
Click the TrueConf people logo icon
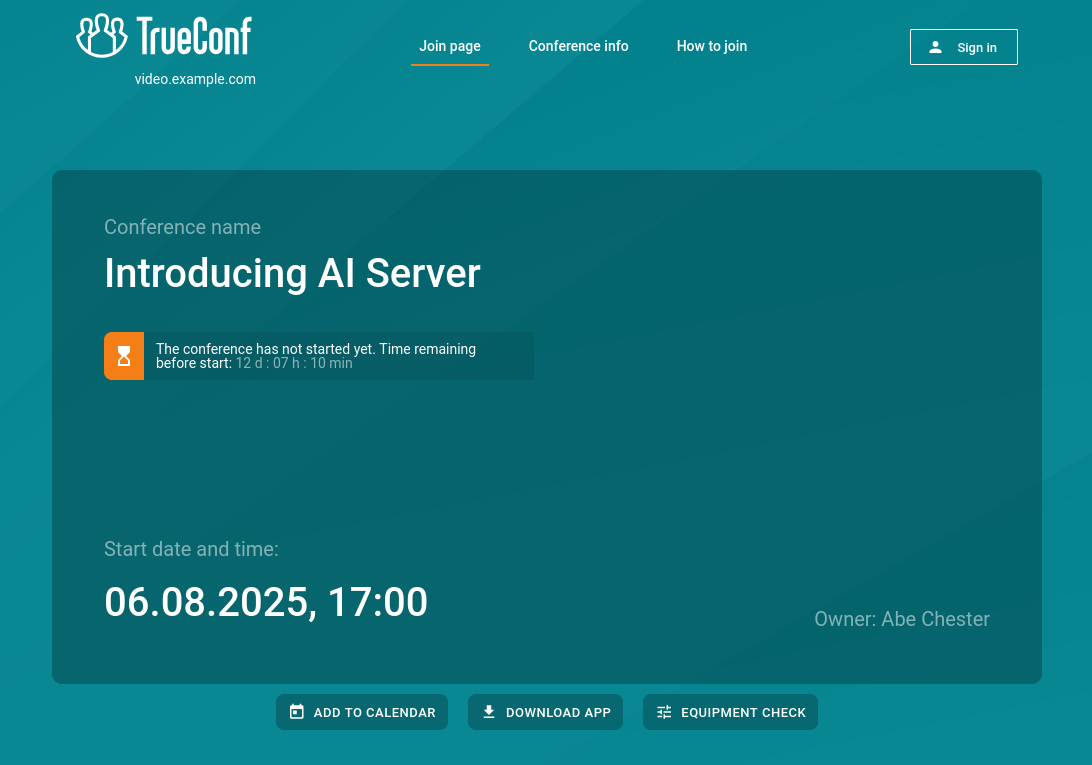(100, 36)
